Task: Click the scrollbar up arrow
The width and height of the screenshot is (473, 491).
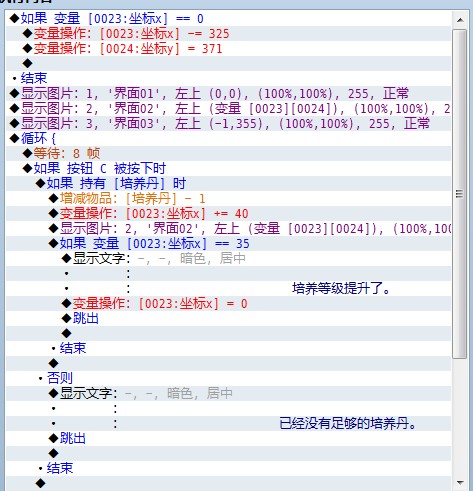Action: (x=460, y=20)
